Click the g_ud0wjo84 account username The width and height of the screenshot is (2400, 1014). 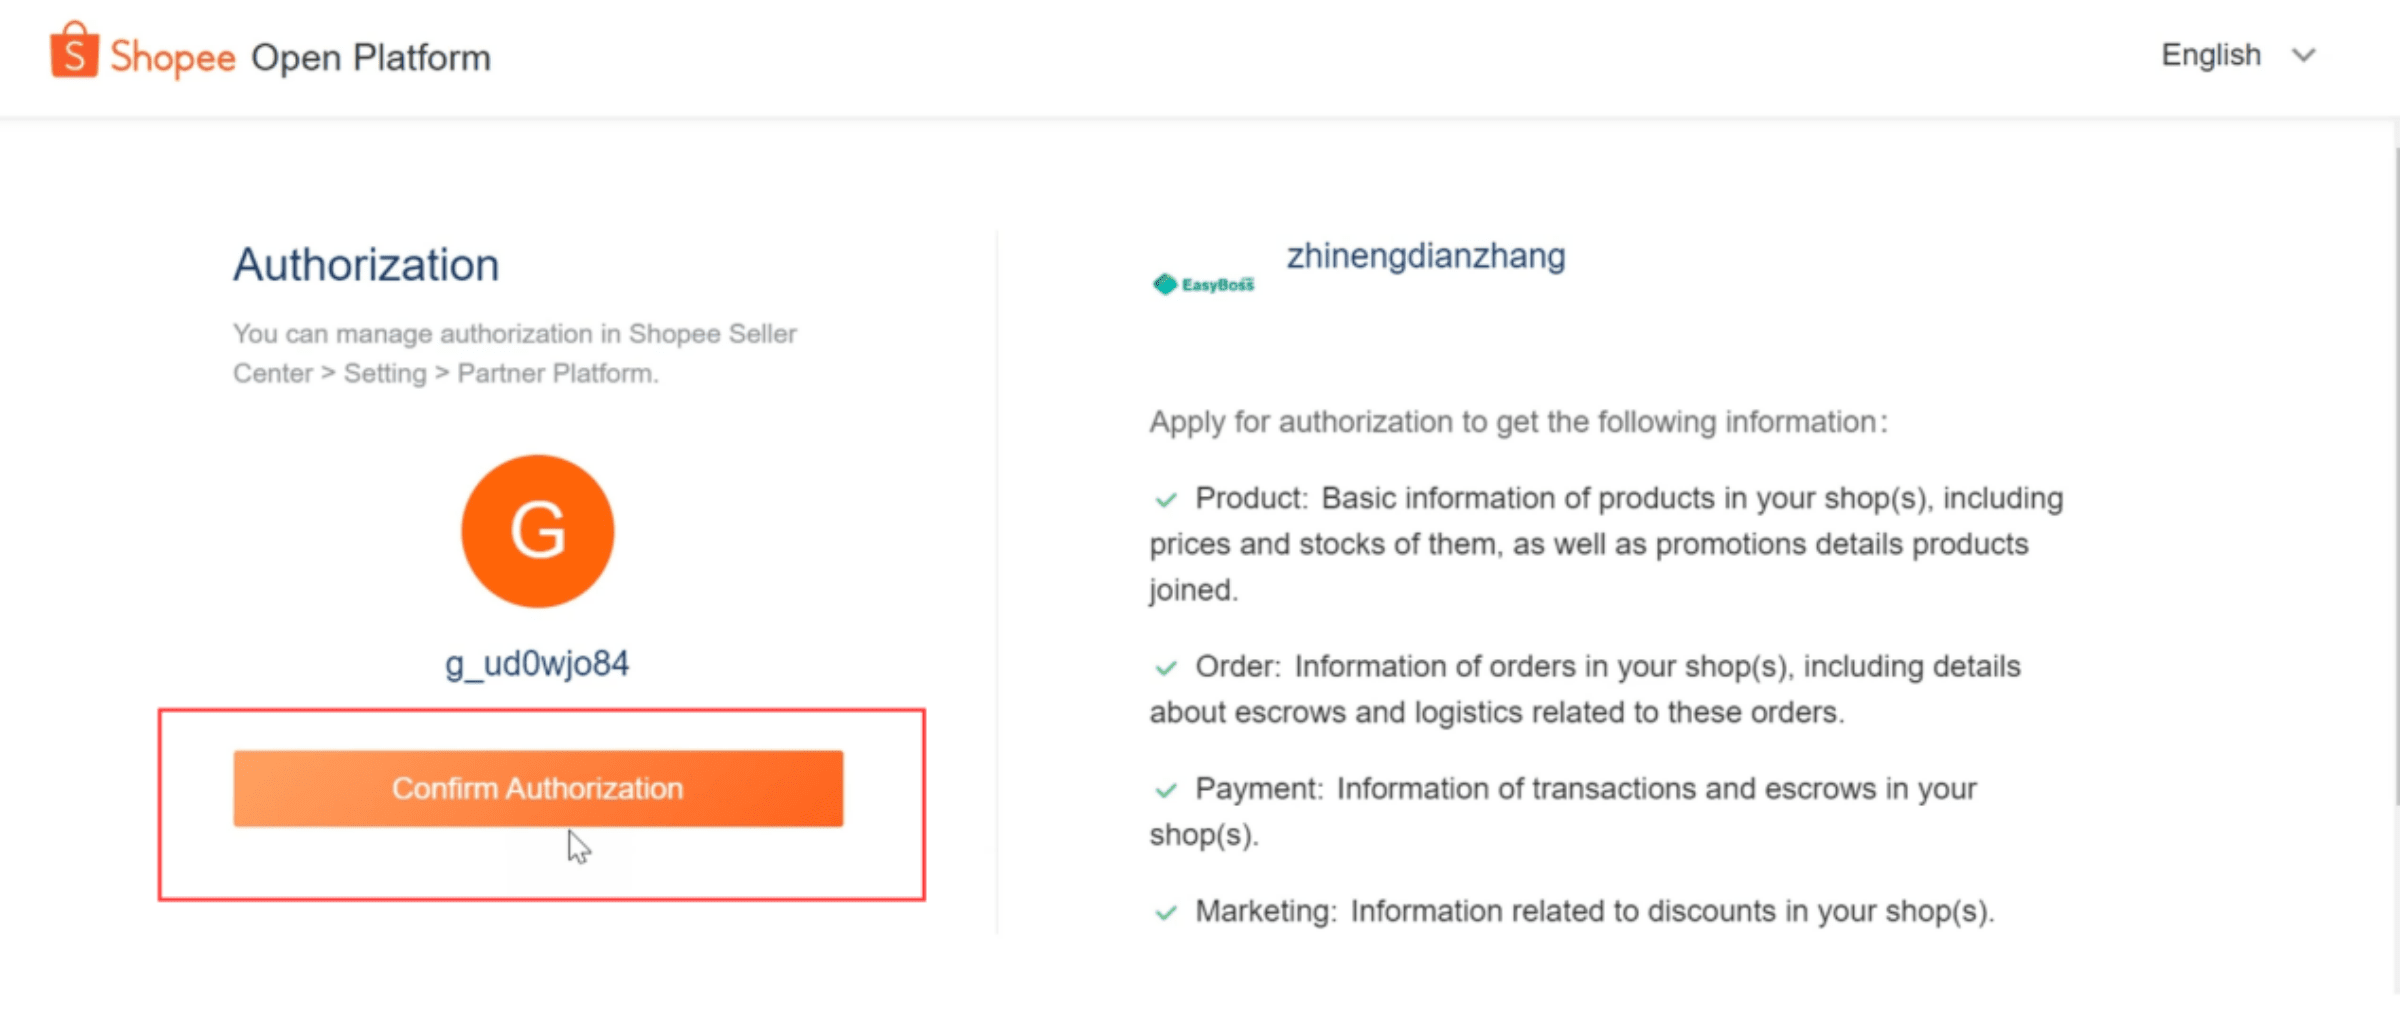click(x=537, y=663)
